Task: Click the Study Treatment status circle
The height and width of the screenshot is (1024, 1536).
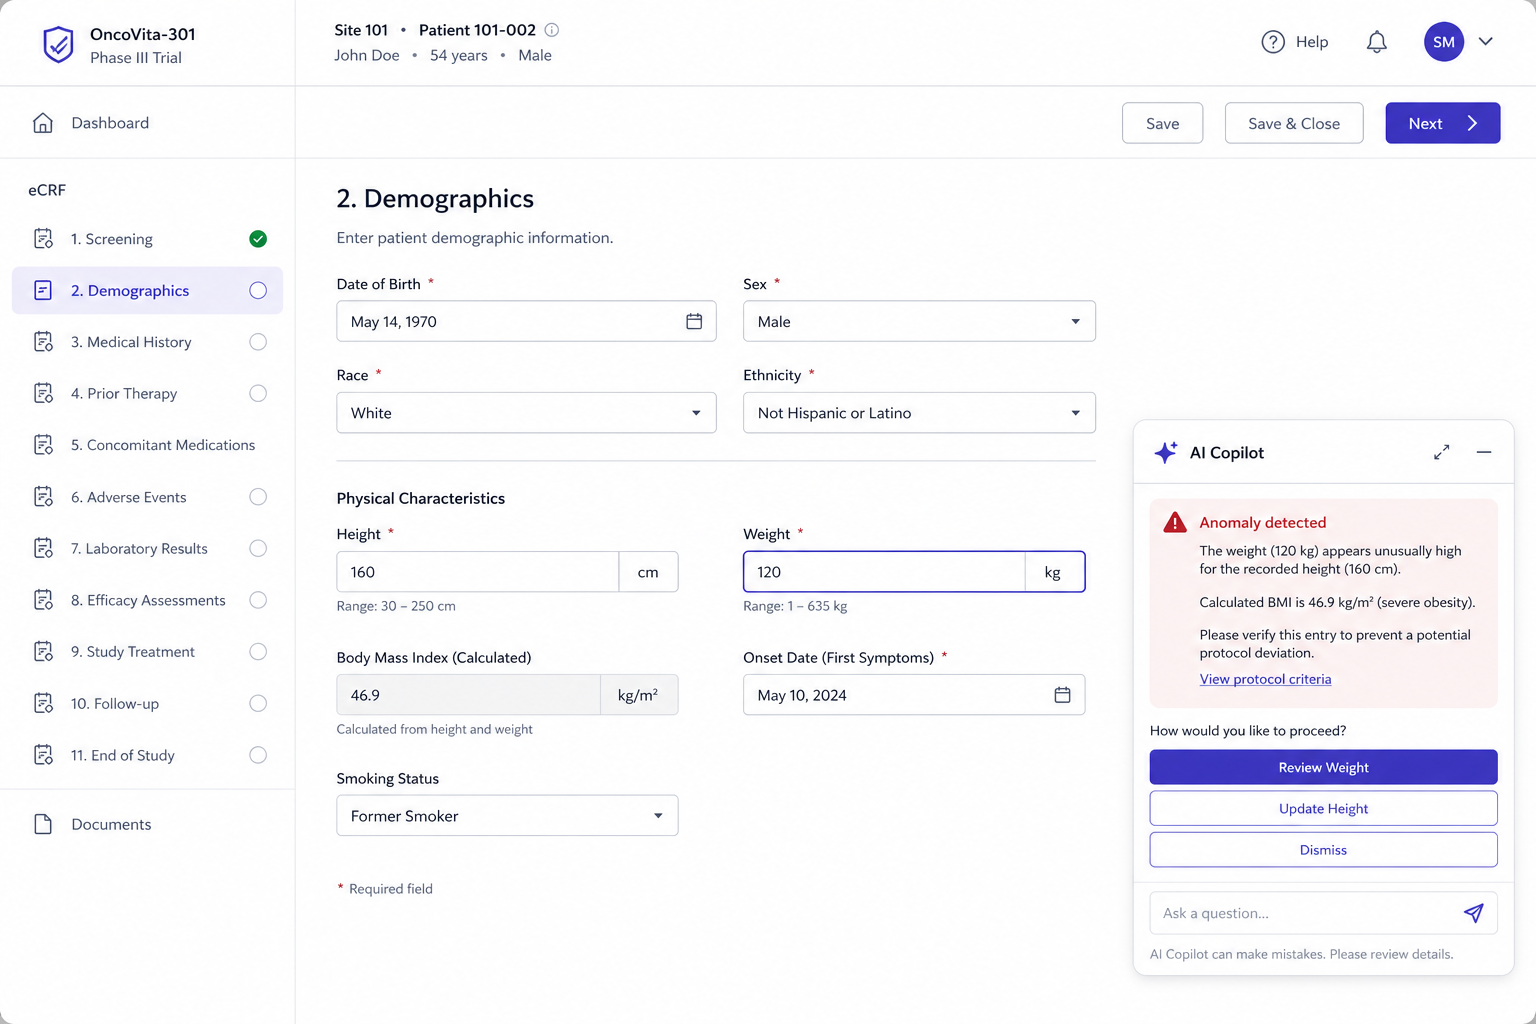Action: click(258, 652)
